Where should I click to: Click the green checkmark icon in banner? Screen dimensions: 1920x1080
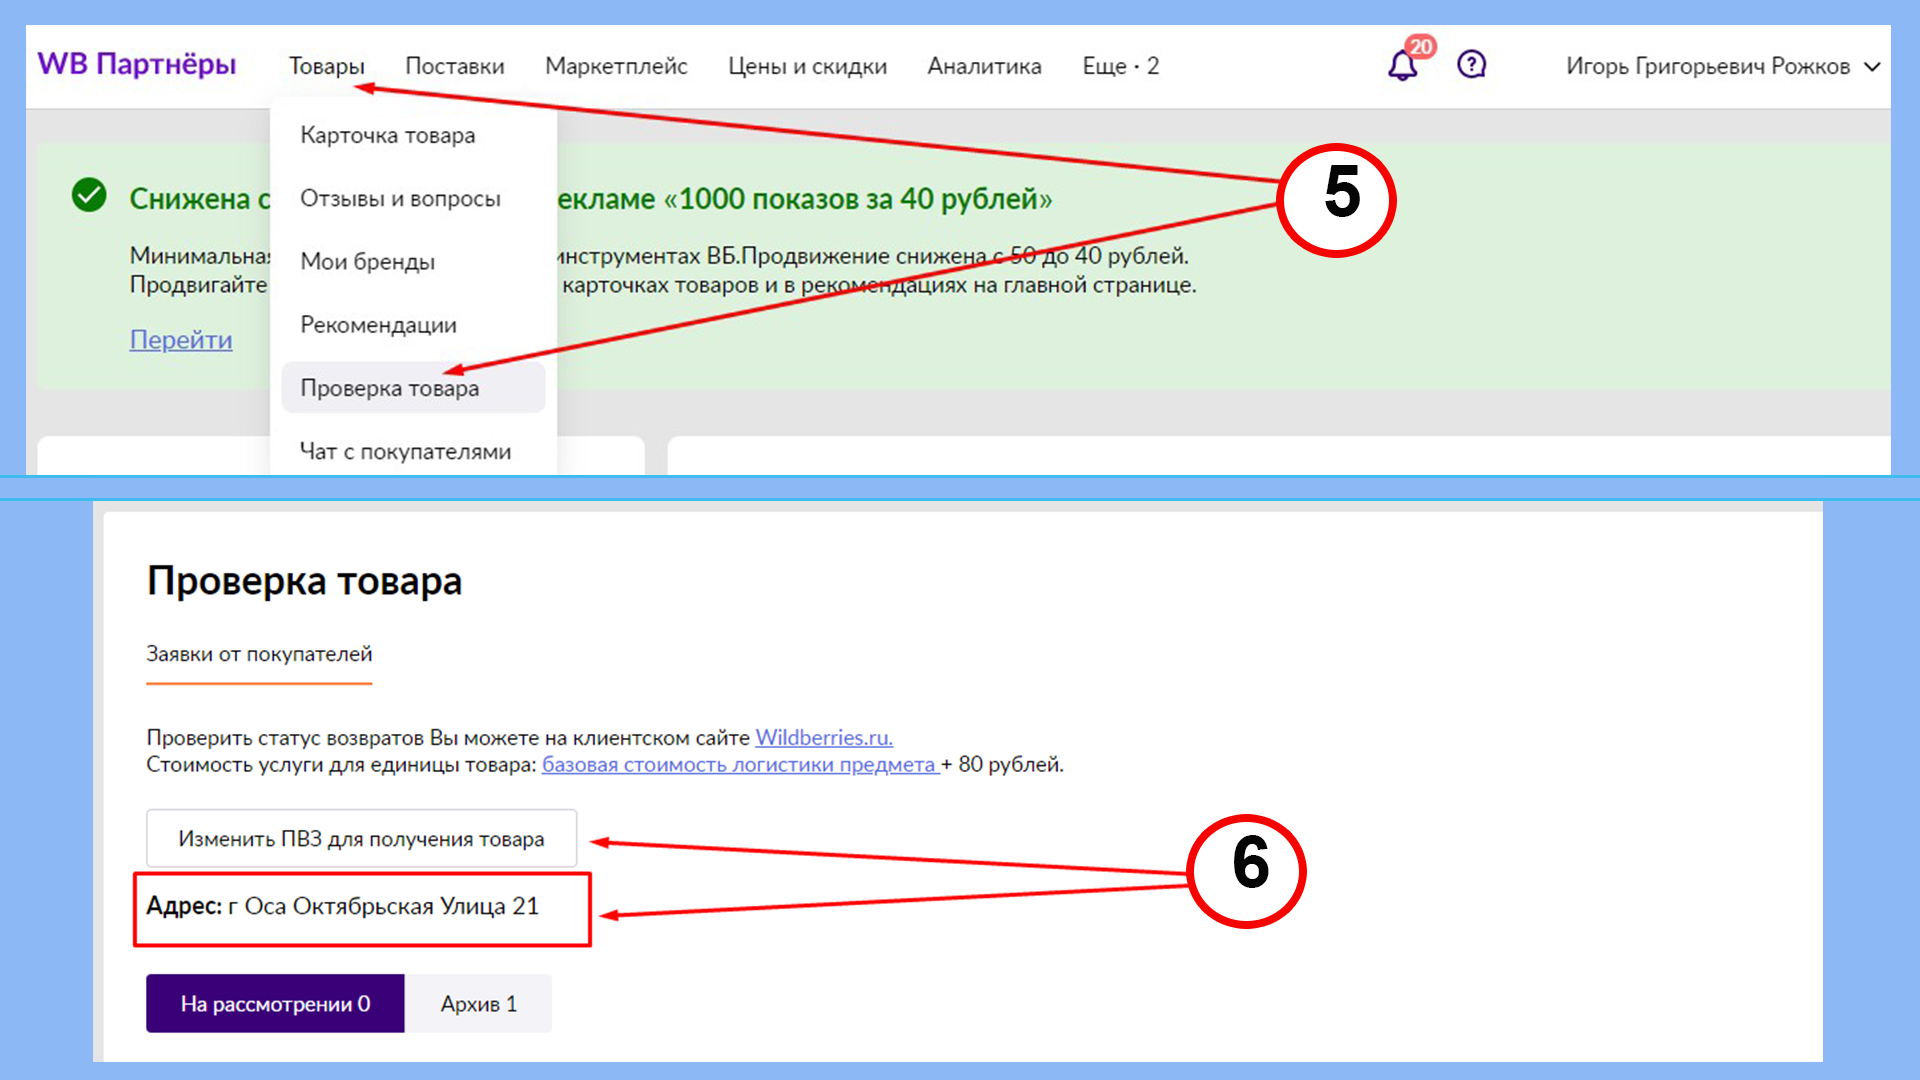tap(89, 195)
